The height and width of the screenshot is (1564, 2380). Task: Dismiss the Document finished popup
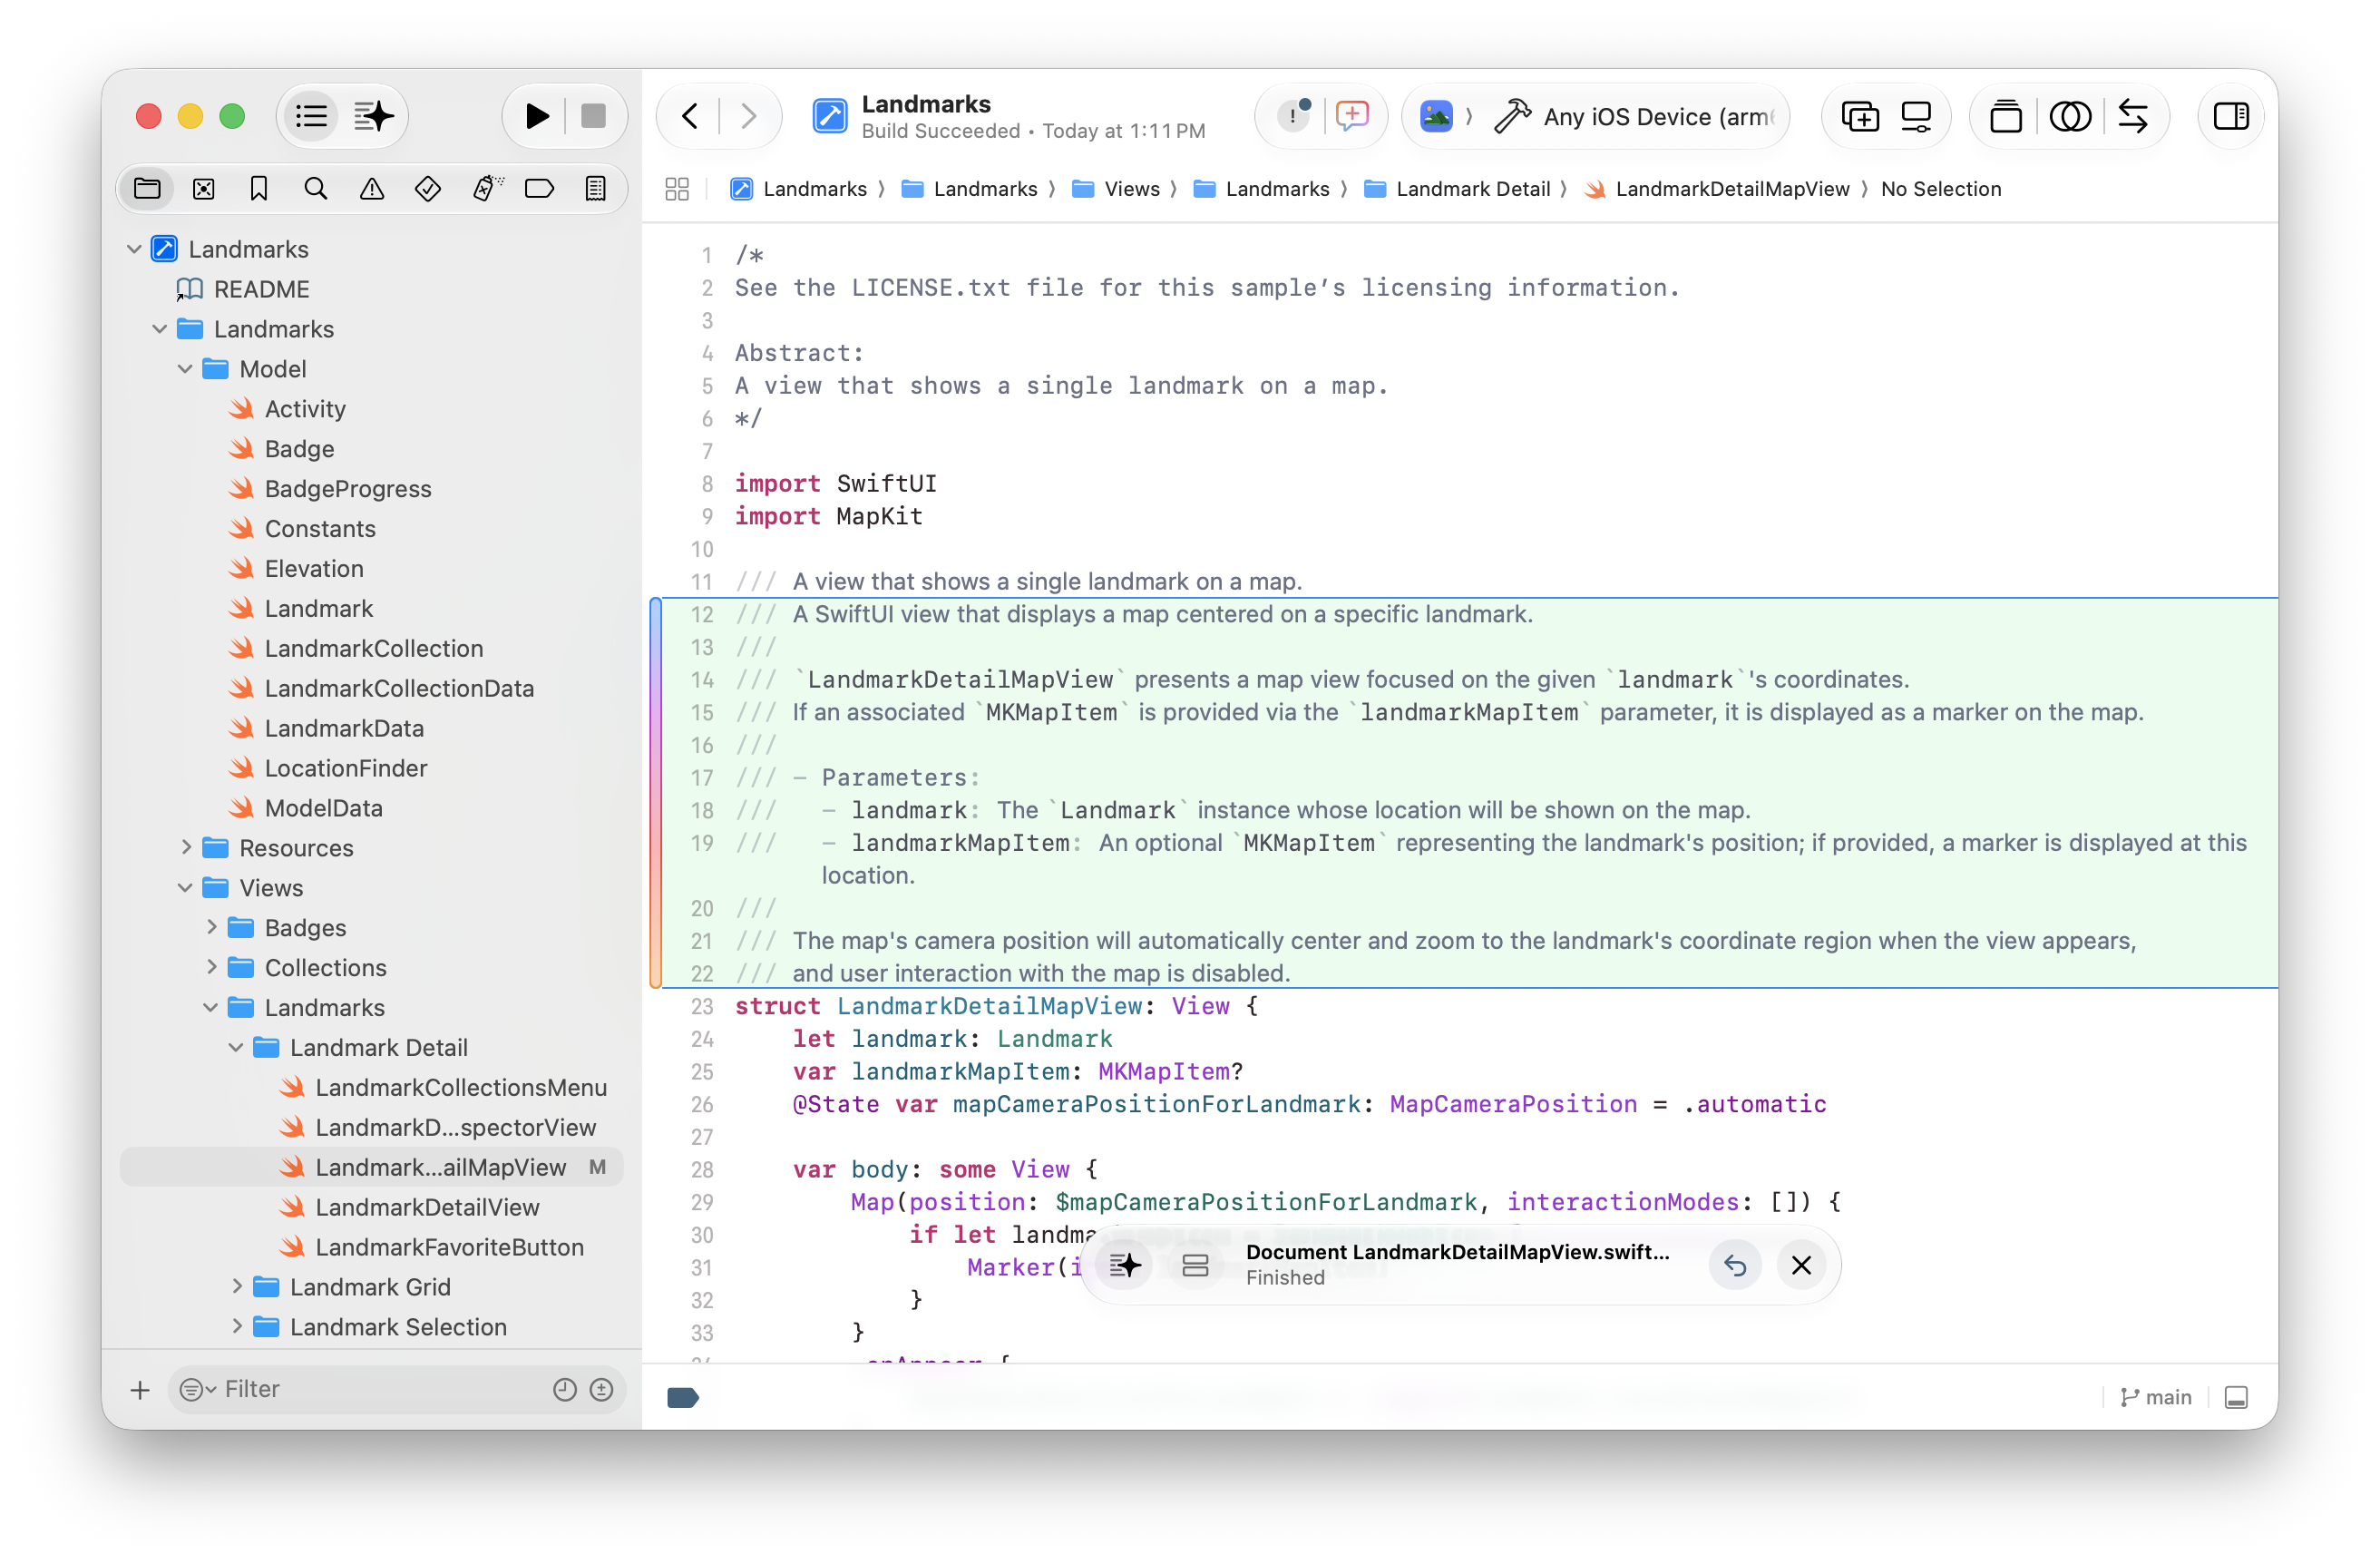coord(1801,1266)
